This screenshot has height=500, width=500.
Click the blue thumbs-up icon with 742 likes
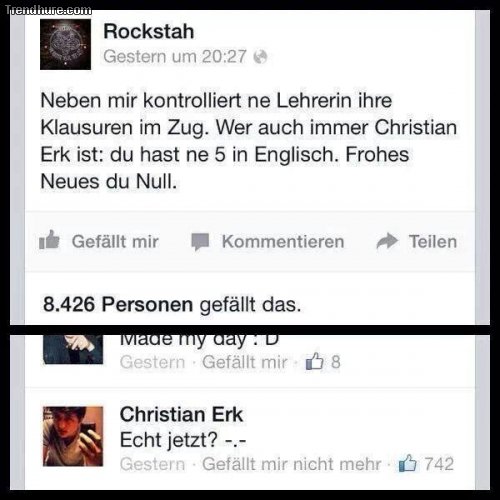pos(407,463)
